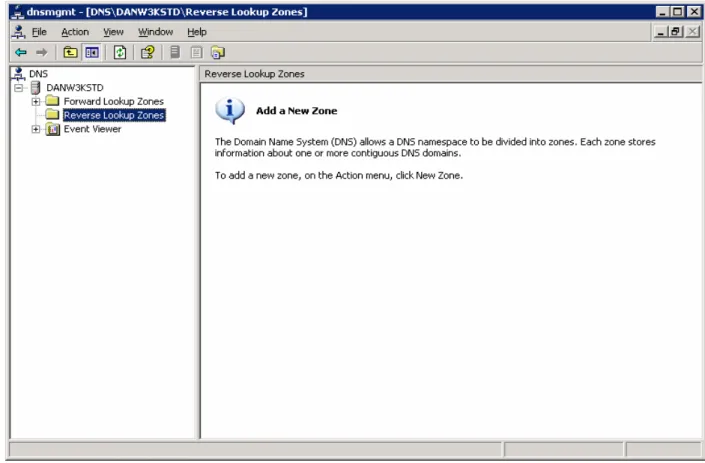705x463 pixels.
Task: Click the Up one level folder icon
Action: (x=70, y=53)
